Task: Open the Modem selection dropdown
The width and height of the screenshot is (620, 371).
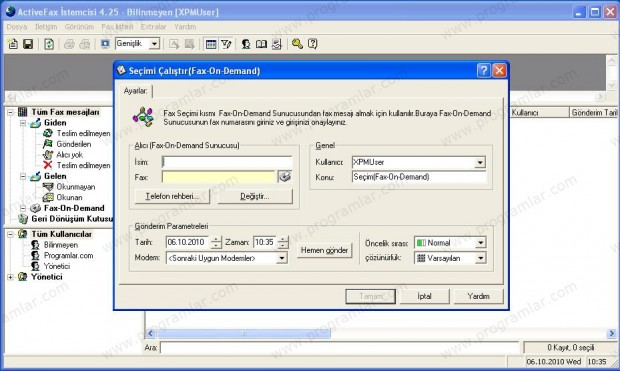Action: click(282, 258)
